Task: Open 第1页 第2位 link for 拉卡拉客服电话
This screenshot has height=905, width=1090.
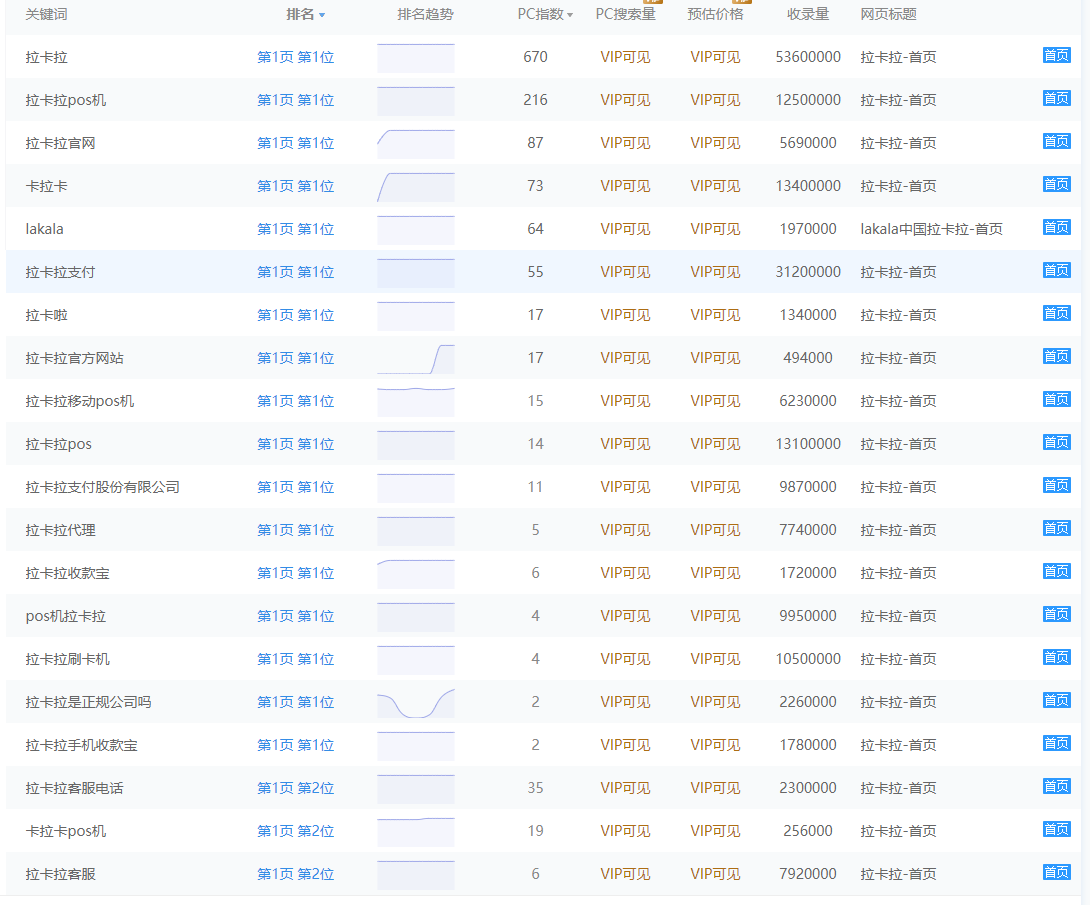Action: 295,788
